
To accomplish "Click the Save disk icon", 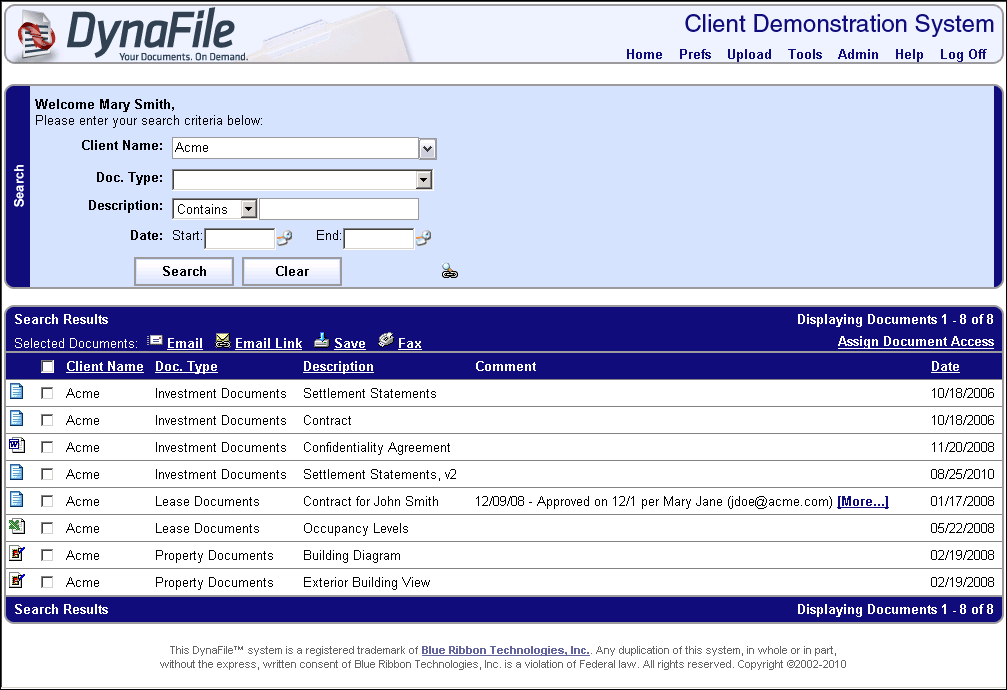I will click(x=322, y=341).
